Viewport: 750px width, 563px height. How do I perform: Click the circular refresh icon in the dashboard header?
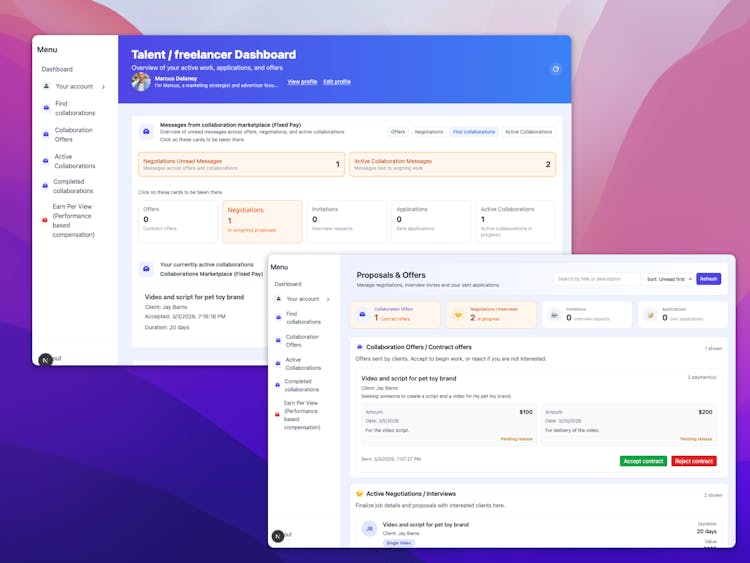pyautogui.click(x=556, y=69)
